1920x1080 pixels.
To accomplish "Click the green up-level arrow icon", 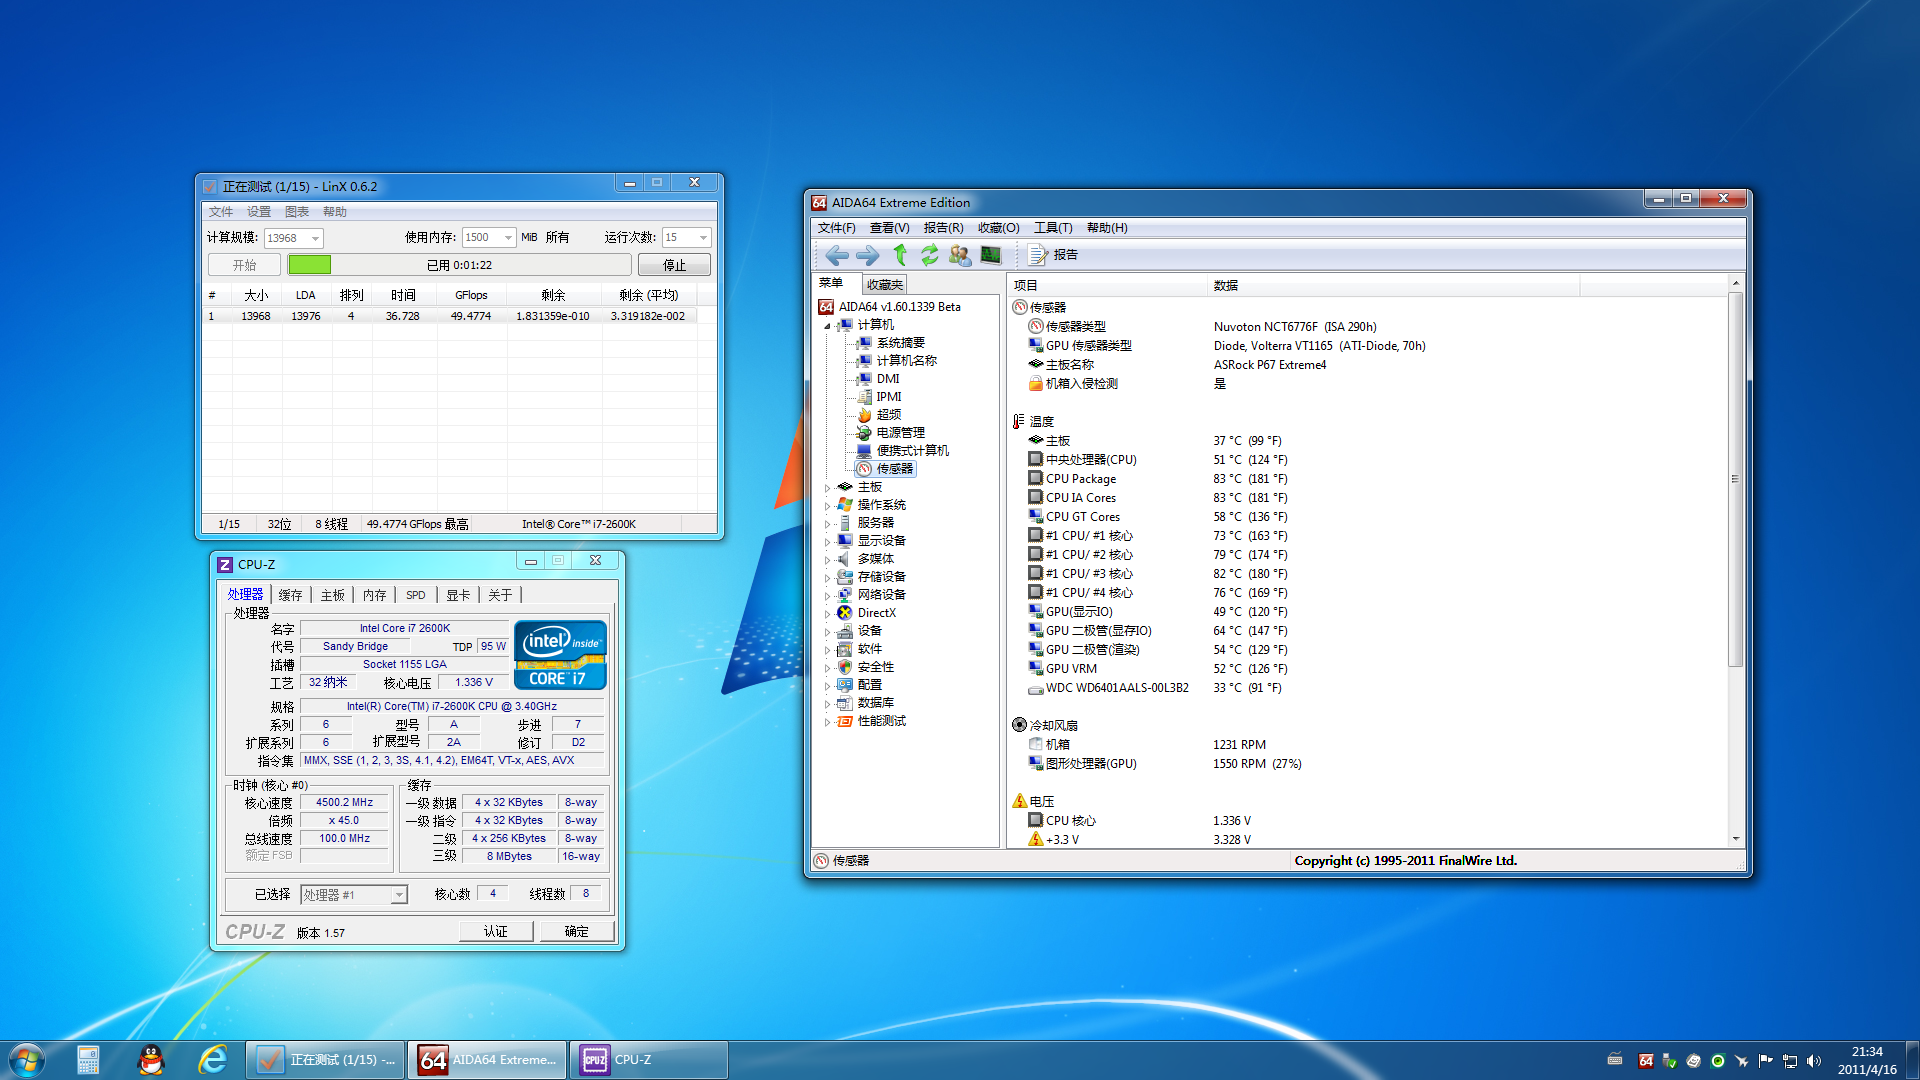I will [900, 255].
